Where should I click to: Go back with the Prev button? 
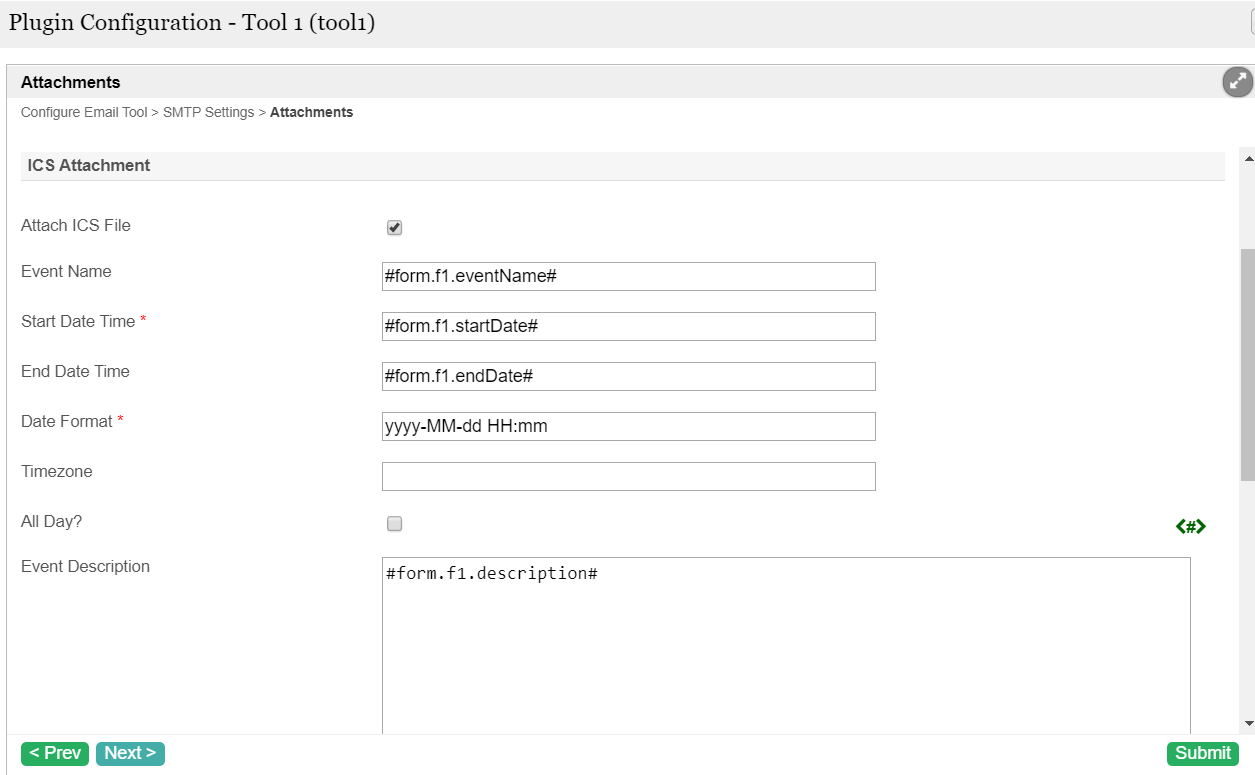click(x=55, y=753)
